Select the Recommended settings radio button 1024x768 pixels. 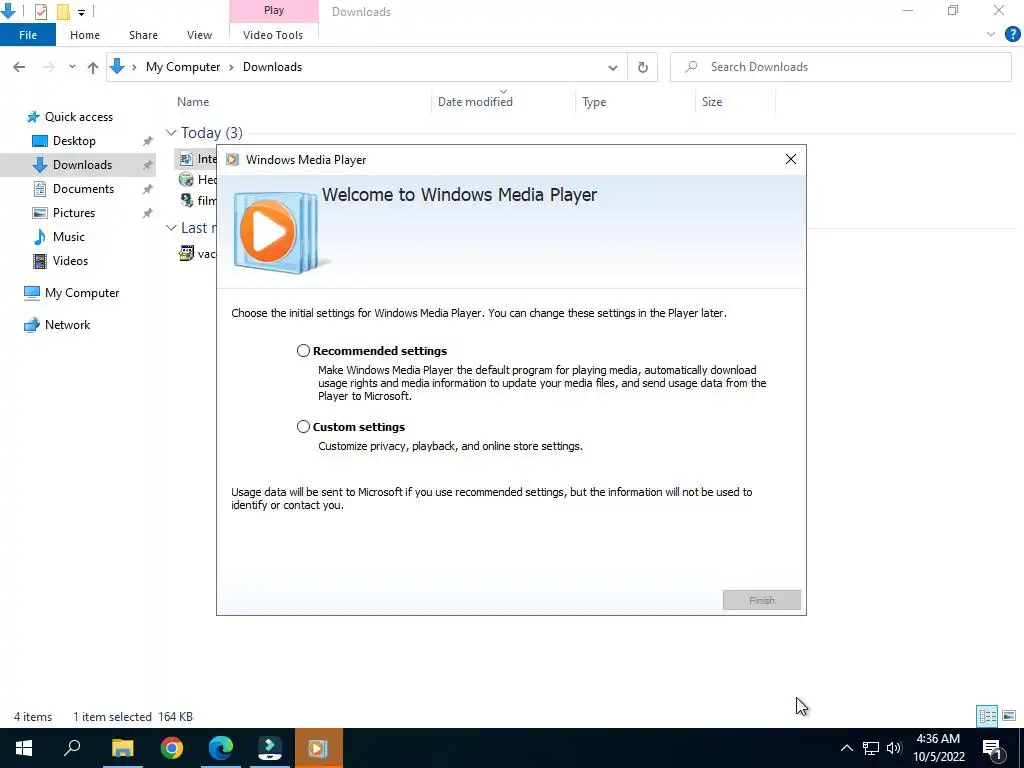point(303,351)
